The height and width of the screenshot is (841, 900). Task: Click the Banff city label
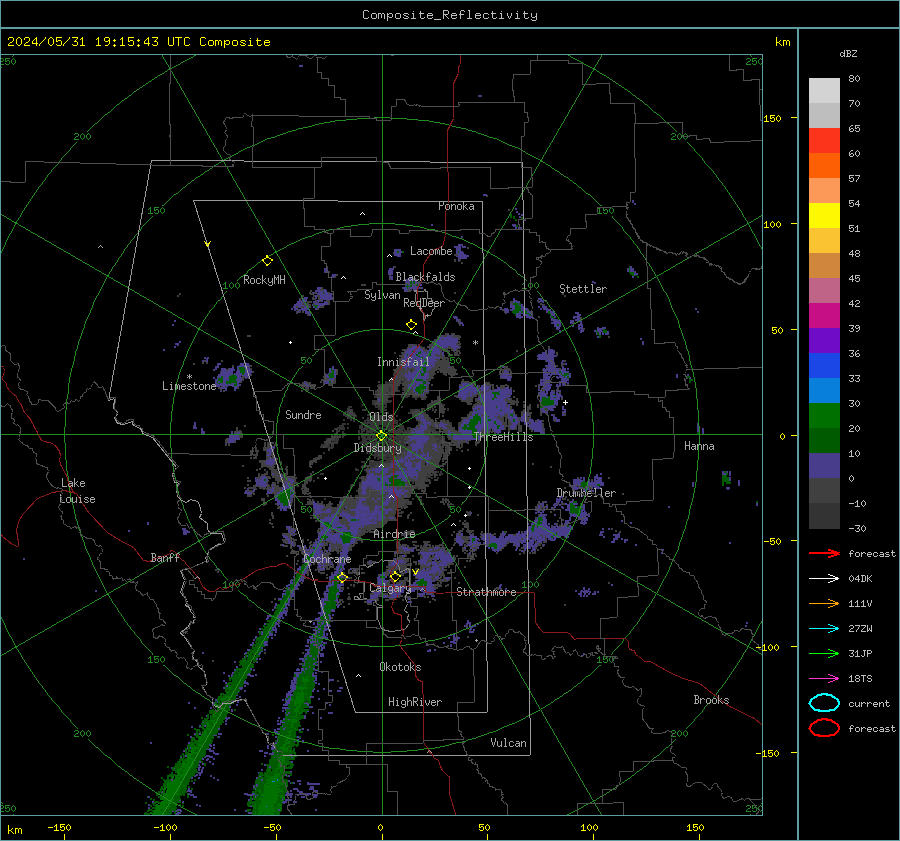pyautogui.click(x=165, y=558)
